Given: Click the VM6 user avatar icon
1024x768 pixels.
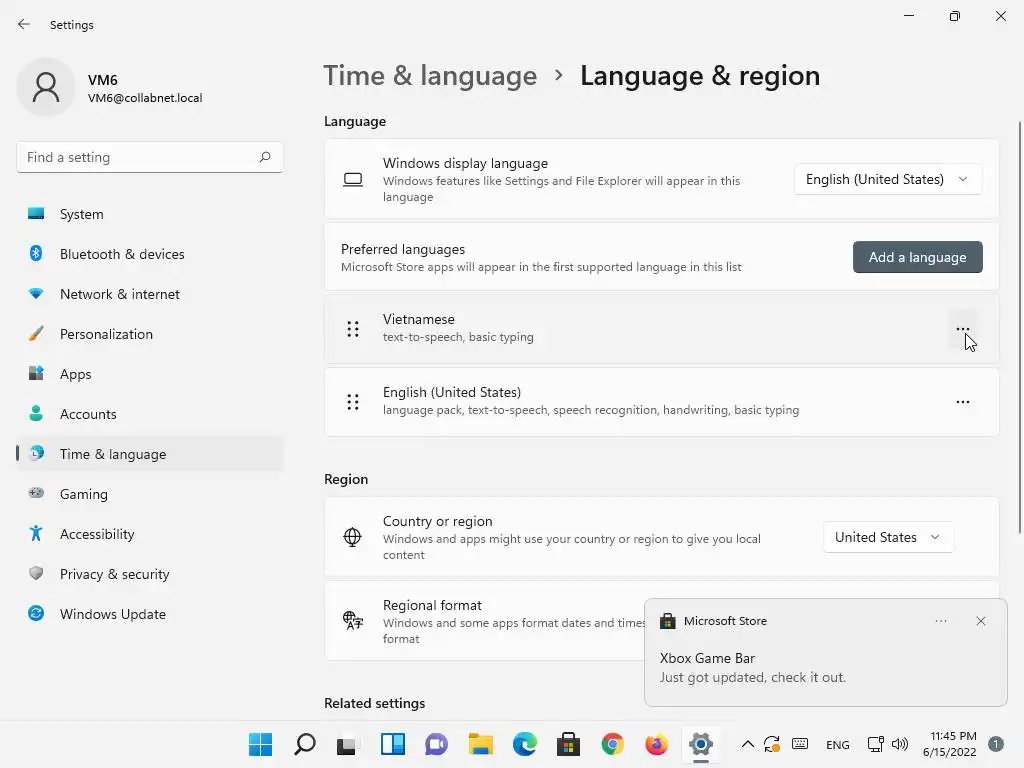Looking at the screenshot, I should pos(46,87).
